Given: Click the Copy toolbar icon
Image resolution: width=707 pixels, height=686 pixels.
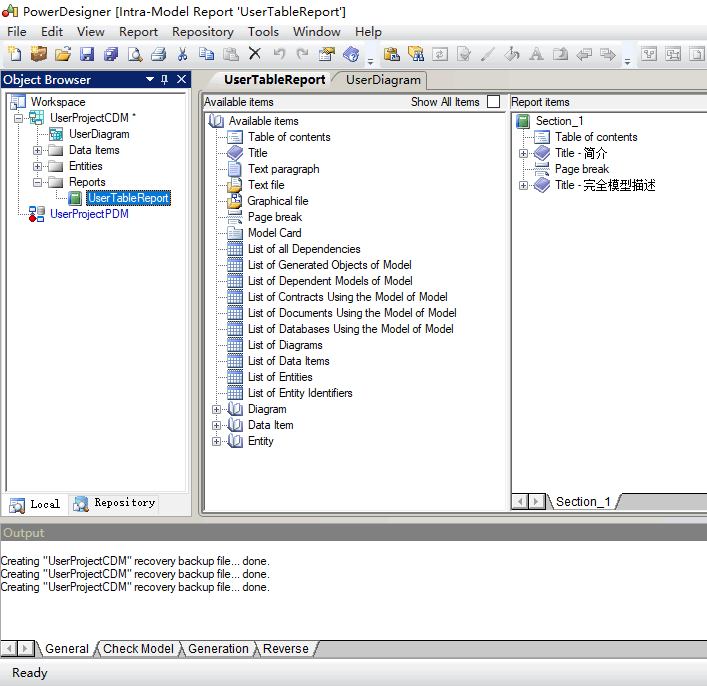Looking at the screenshot, I should pyautogui.click(x=207, y=54).
